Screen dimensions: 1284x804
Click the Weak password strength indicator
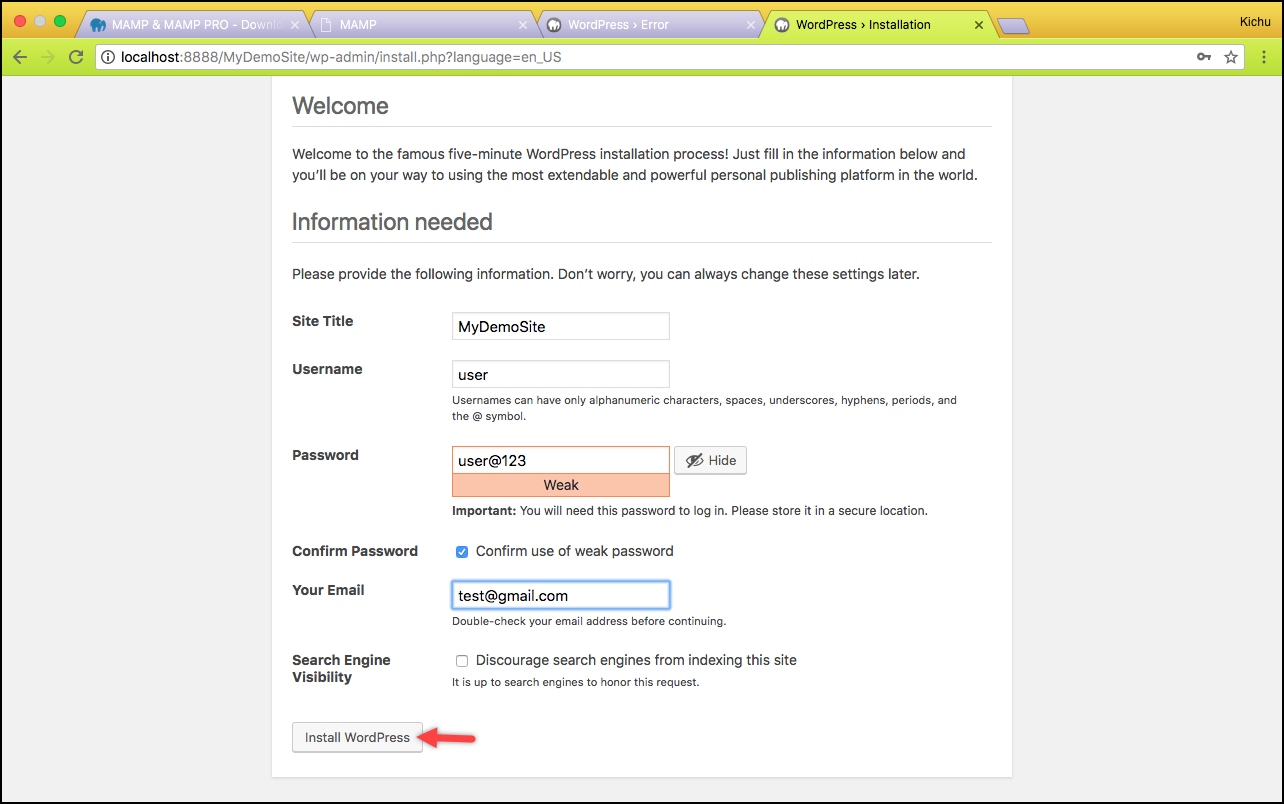point(561,485)
